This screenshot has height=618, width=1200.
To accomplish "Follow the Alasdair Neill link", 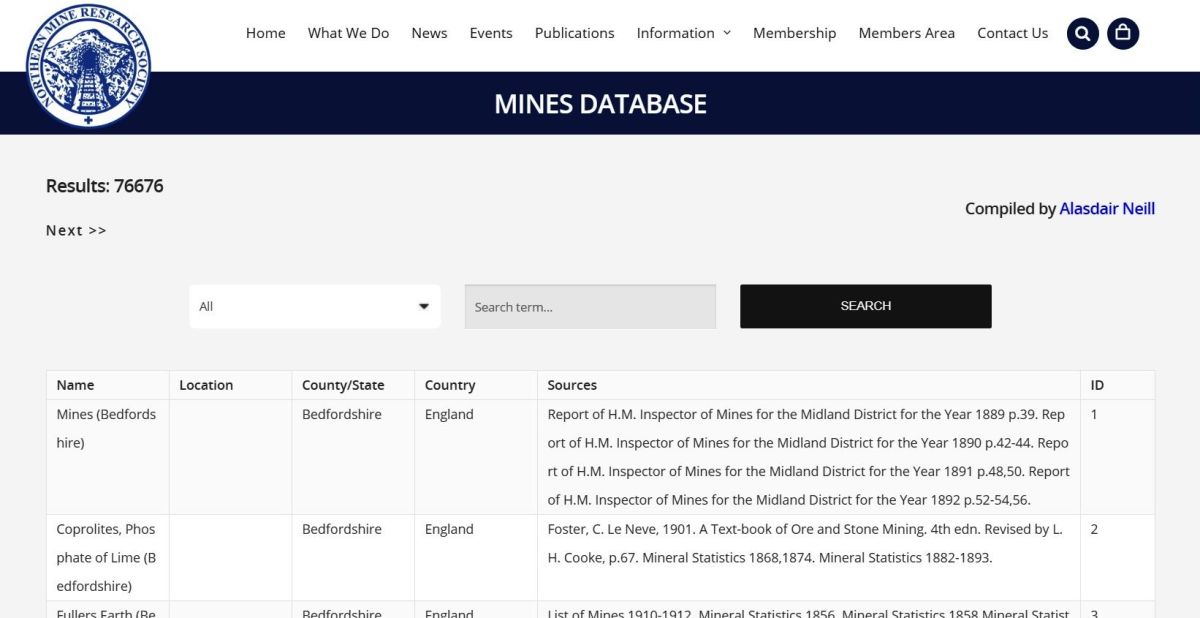I will coord(1107,209).
